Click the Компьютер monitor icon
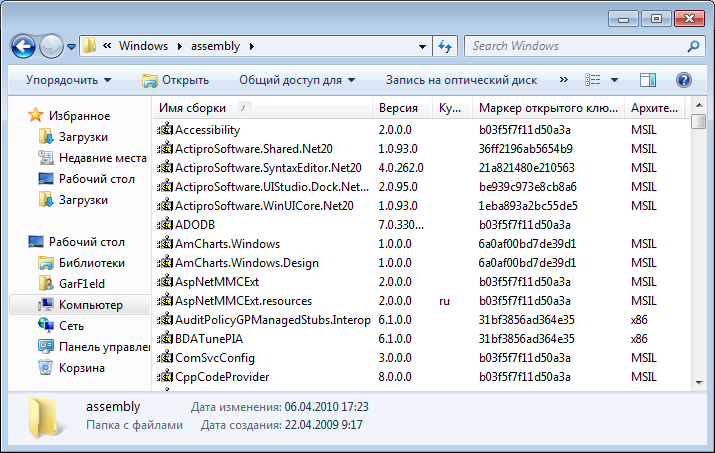715x453 pixels. click(46, 305)
